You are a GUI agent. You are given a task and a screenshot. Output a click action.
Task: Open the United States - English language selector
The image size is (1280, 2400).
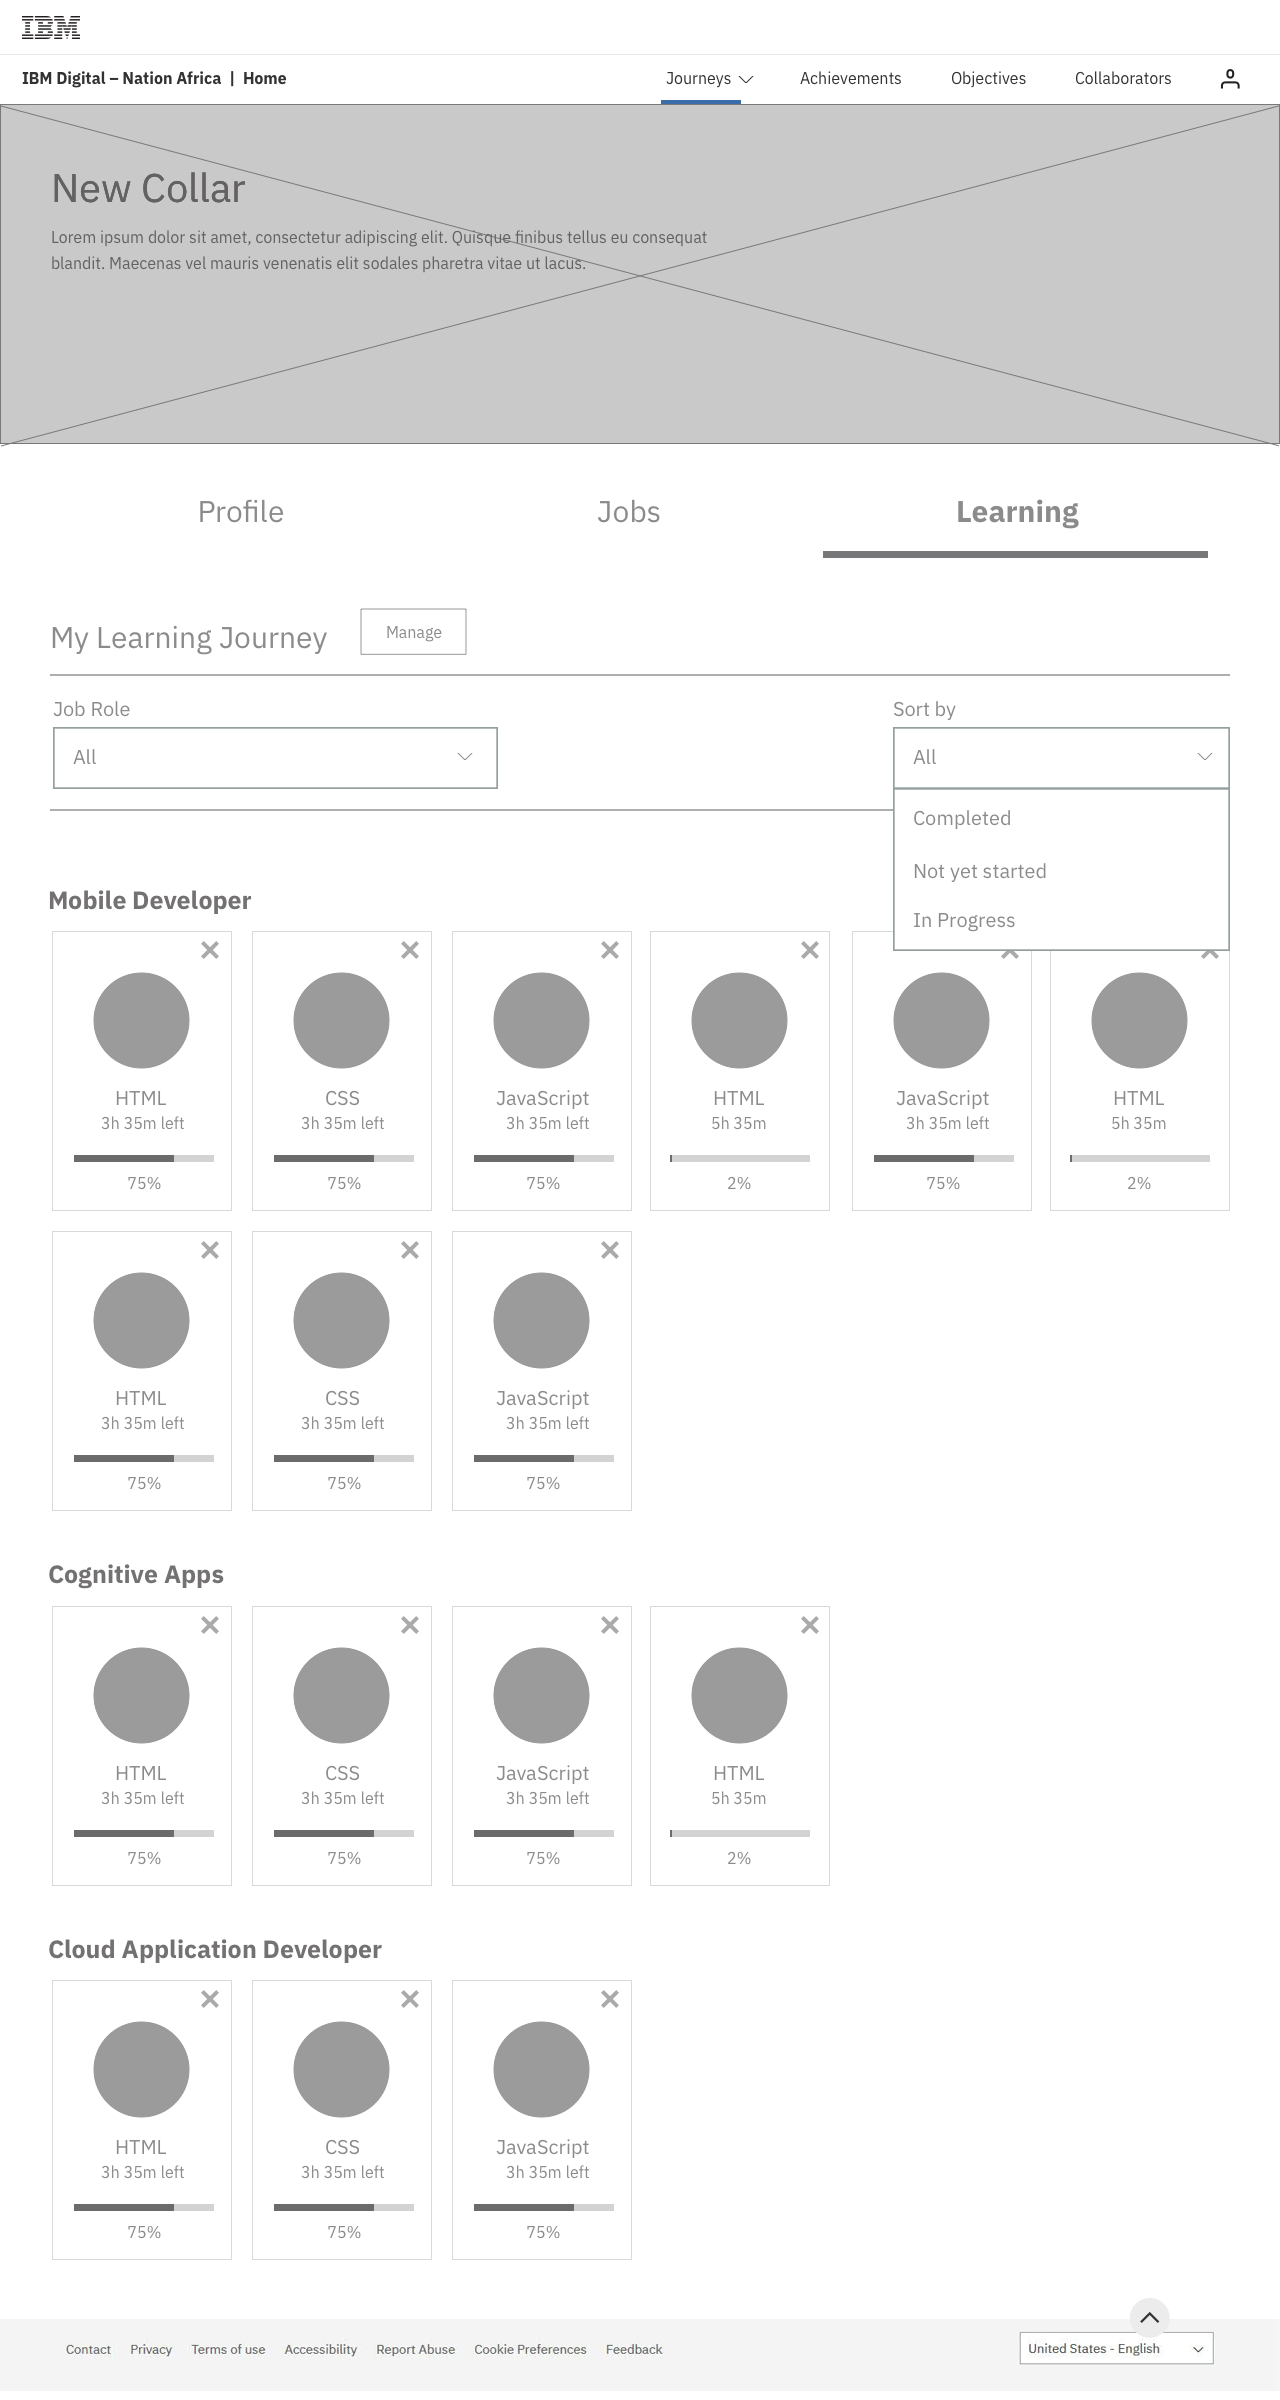pyautogui.click(x=1116, y=2348)
